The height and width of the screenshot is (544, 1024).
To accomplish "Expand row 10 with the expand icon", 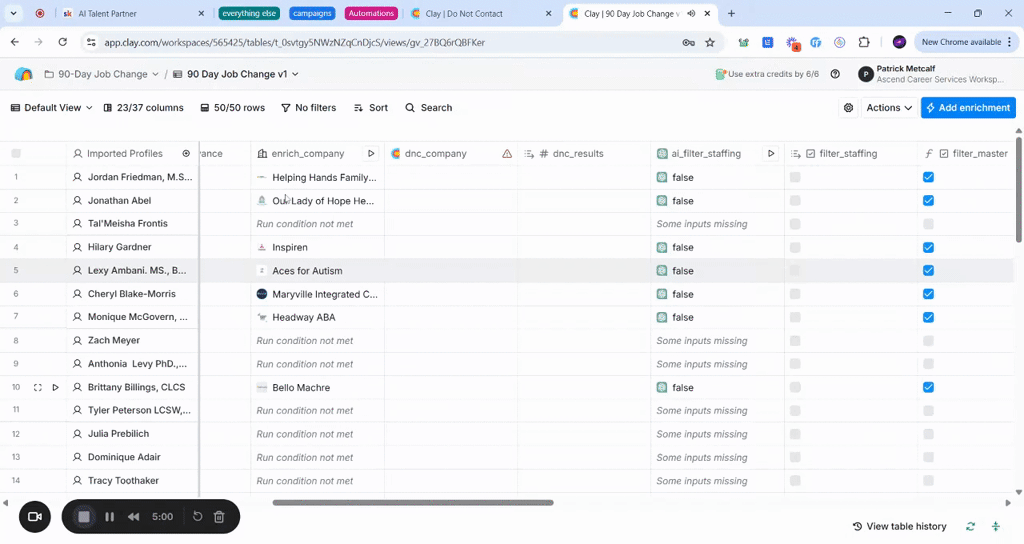I will pyautogui.click(x=38, y=388).
